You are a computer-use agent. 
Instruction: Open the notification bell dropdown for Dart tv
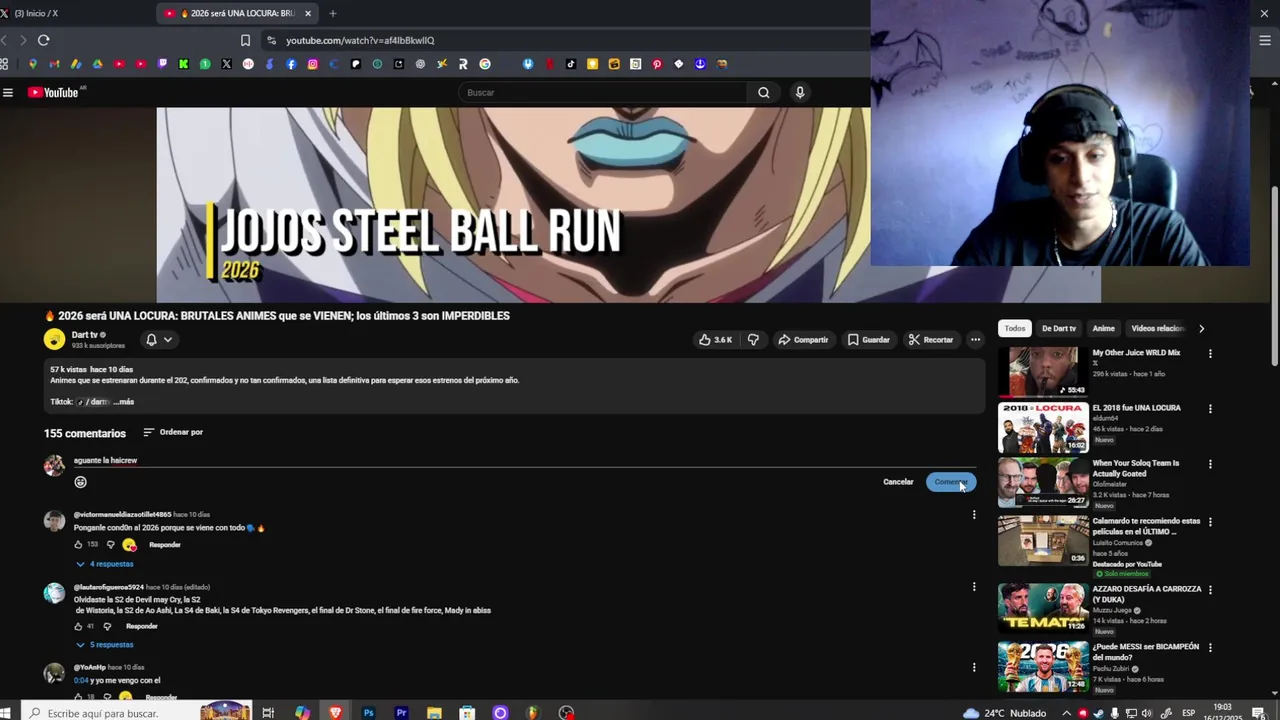click(x=159, y=340)
